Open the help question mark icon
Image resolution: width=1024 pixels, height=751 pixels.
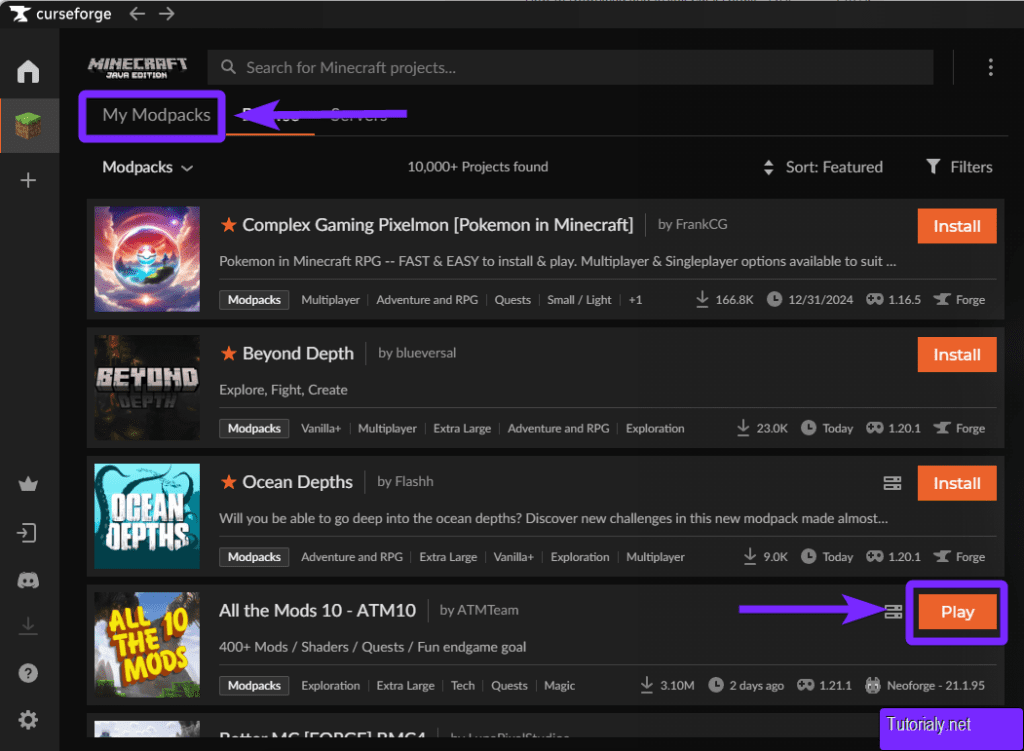[x=28, y=673]
